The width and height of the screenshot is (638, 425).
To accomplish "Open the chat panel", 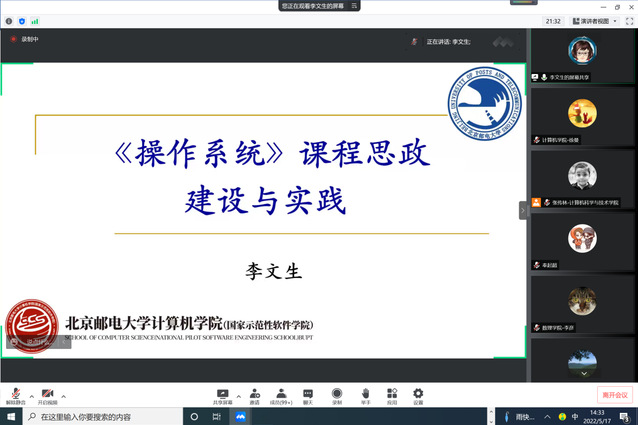I will [x=309, y=394].
